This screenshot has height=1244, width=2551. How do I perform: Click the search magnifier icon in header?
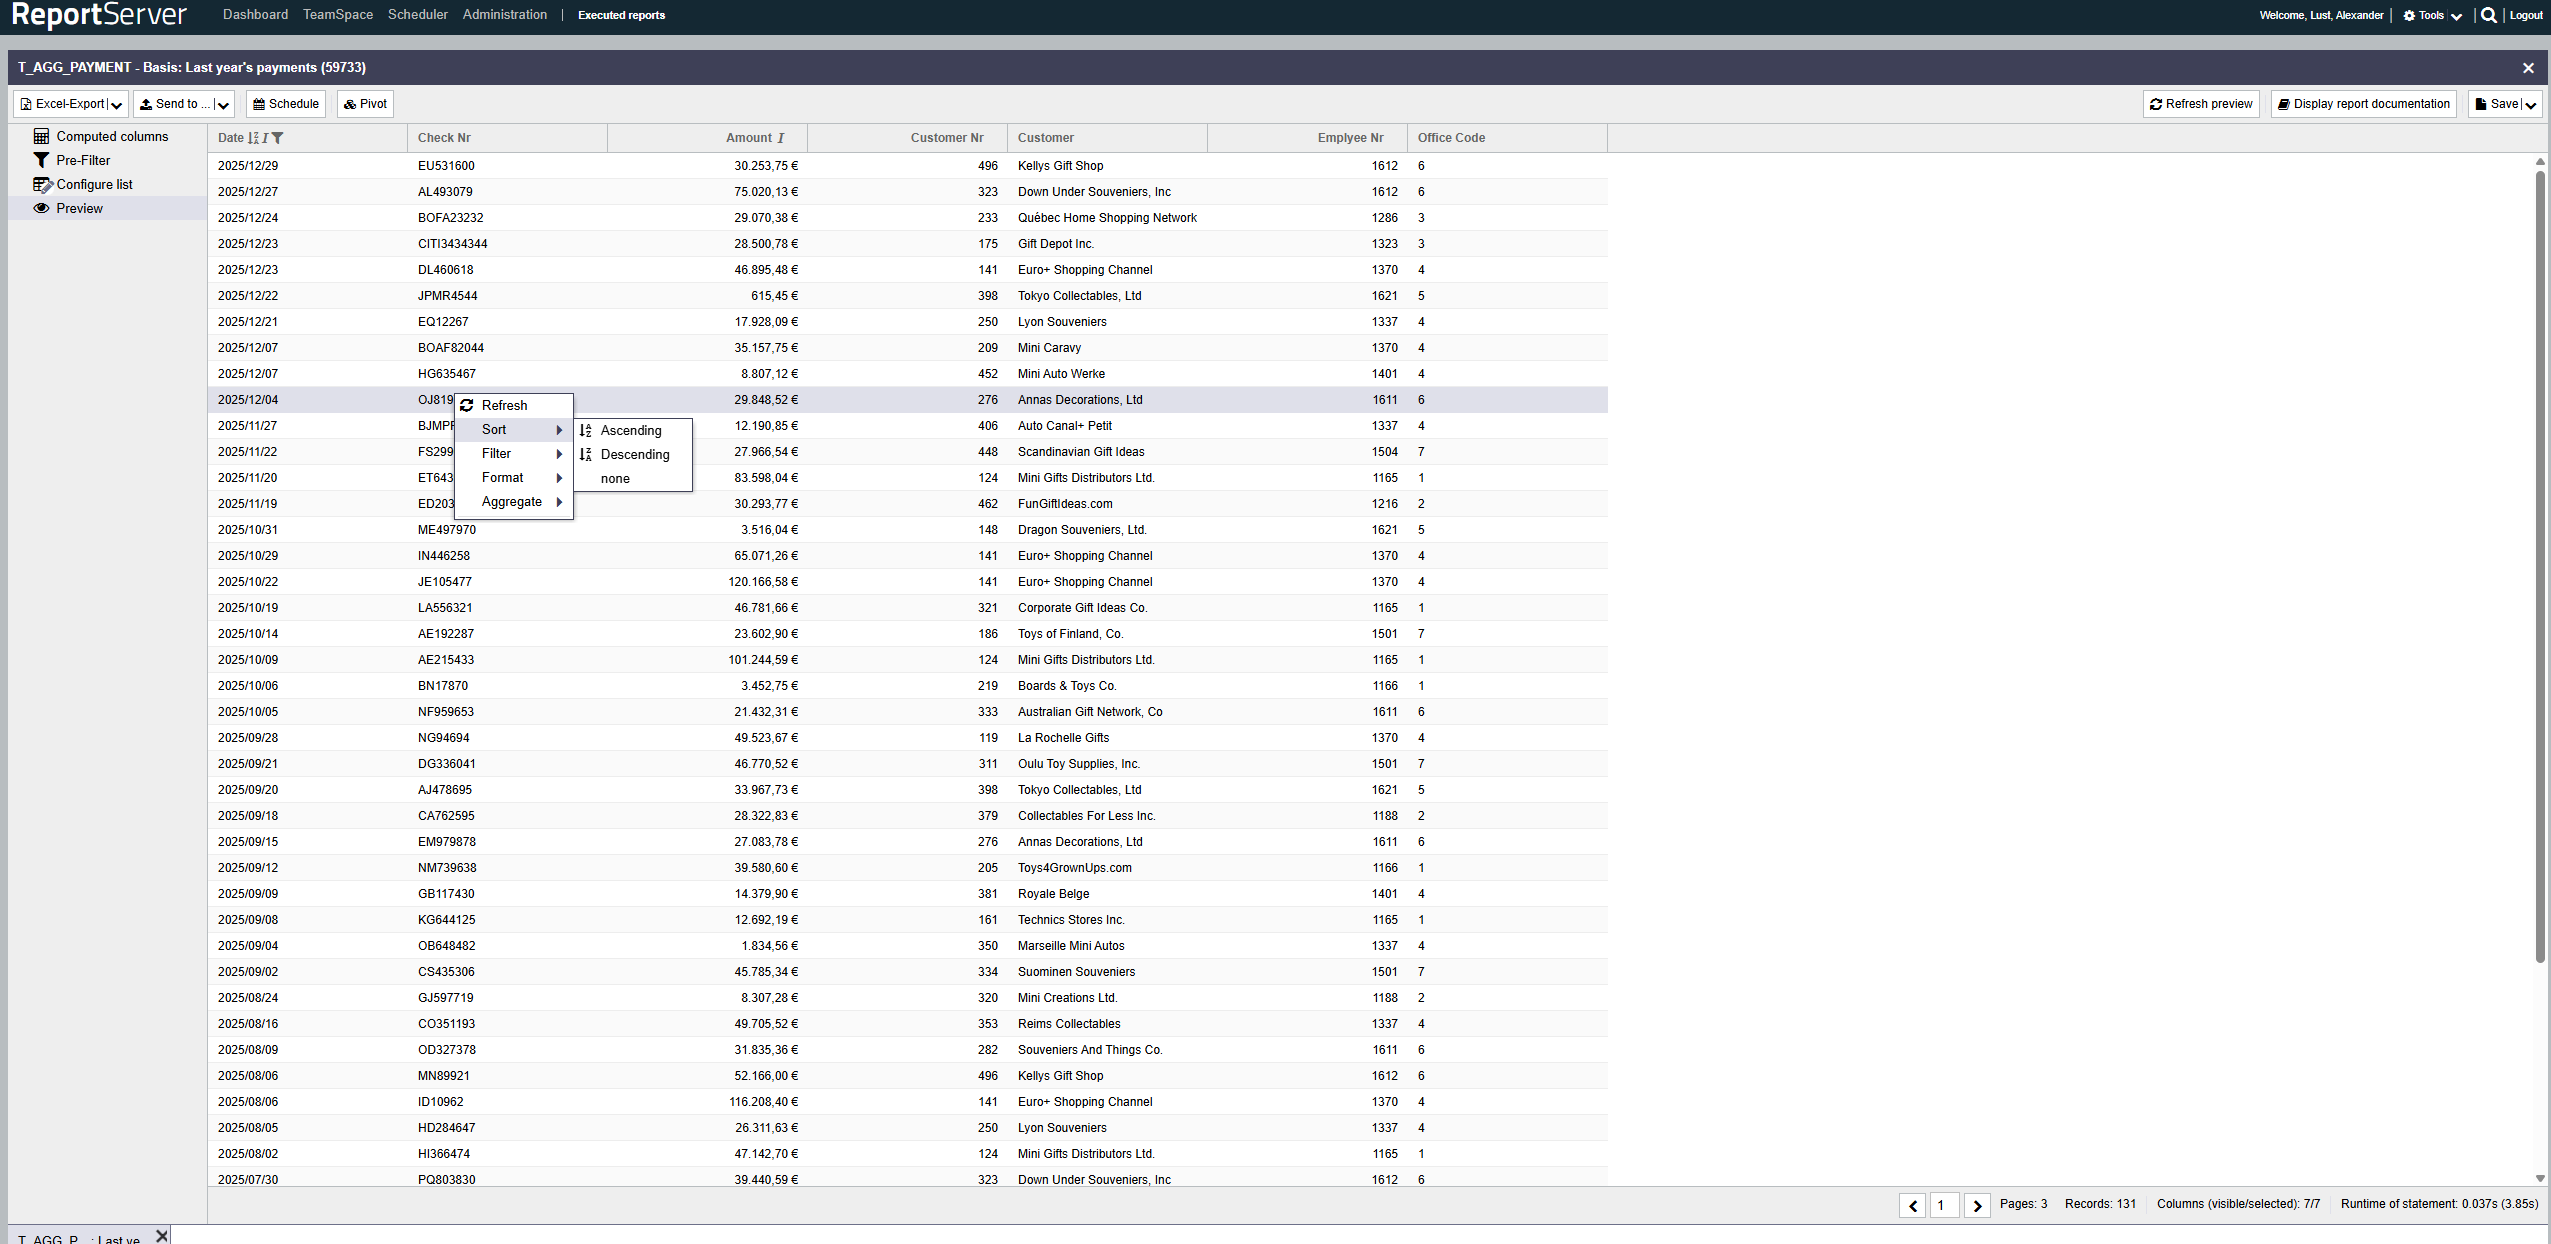(x=2489, y=15)
